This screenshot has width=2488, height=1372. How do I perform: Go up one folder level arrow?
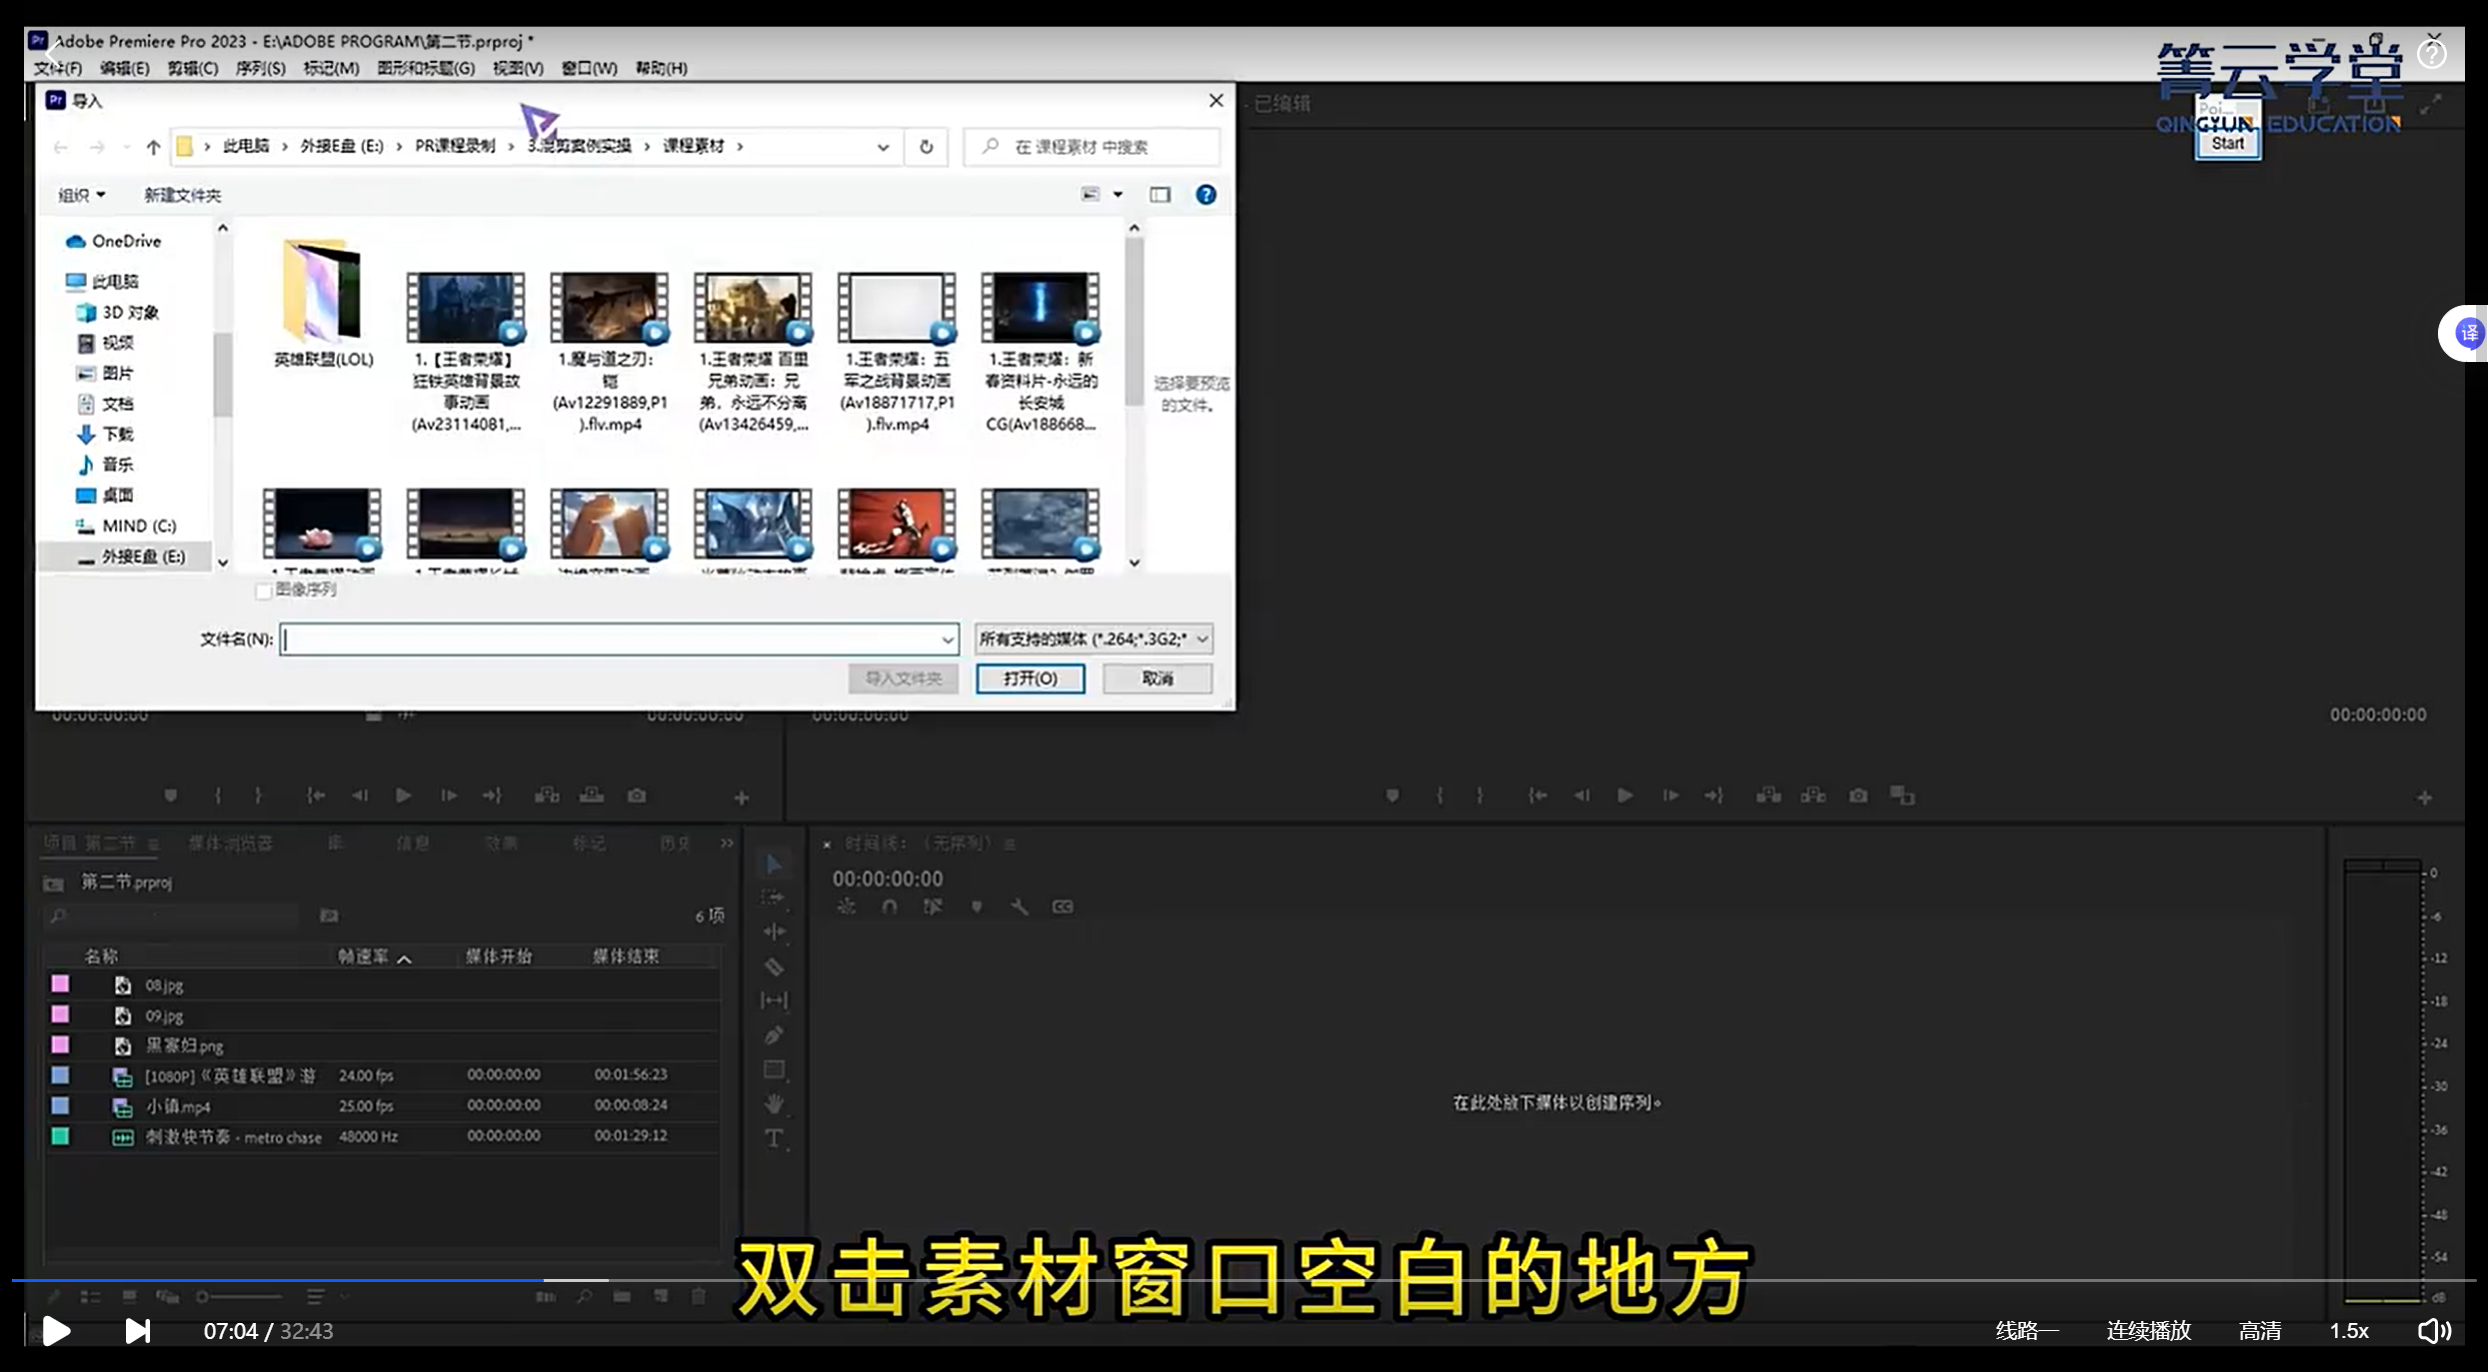[x=153, y=147]
